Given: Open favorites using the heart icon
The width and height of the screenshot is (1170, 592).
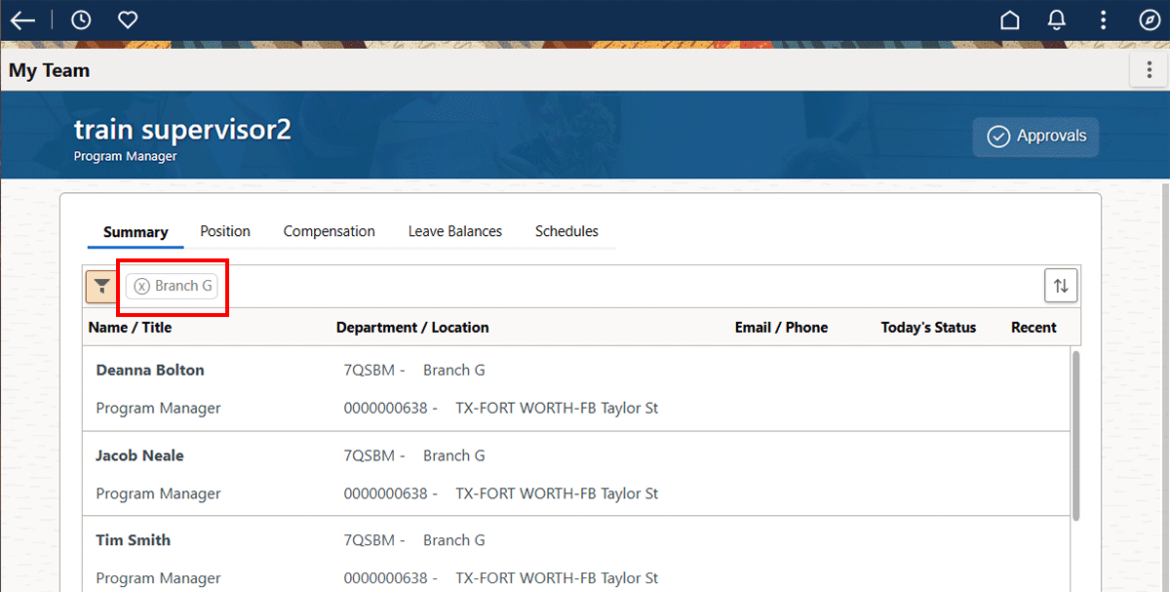Looking at the screenshot, I should point(127,19).
